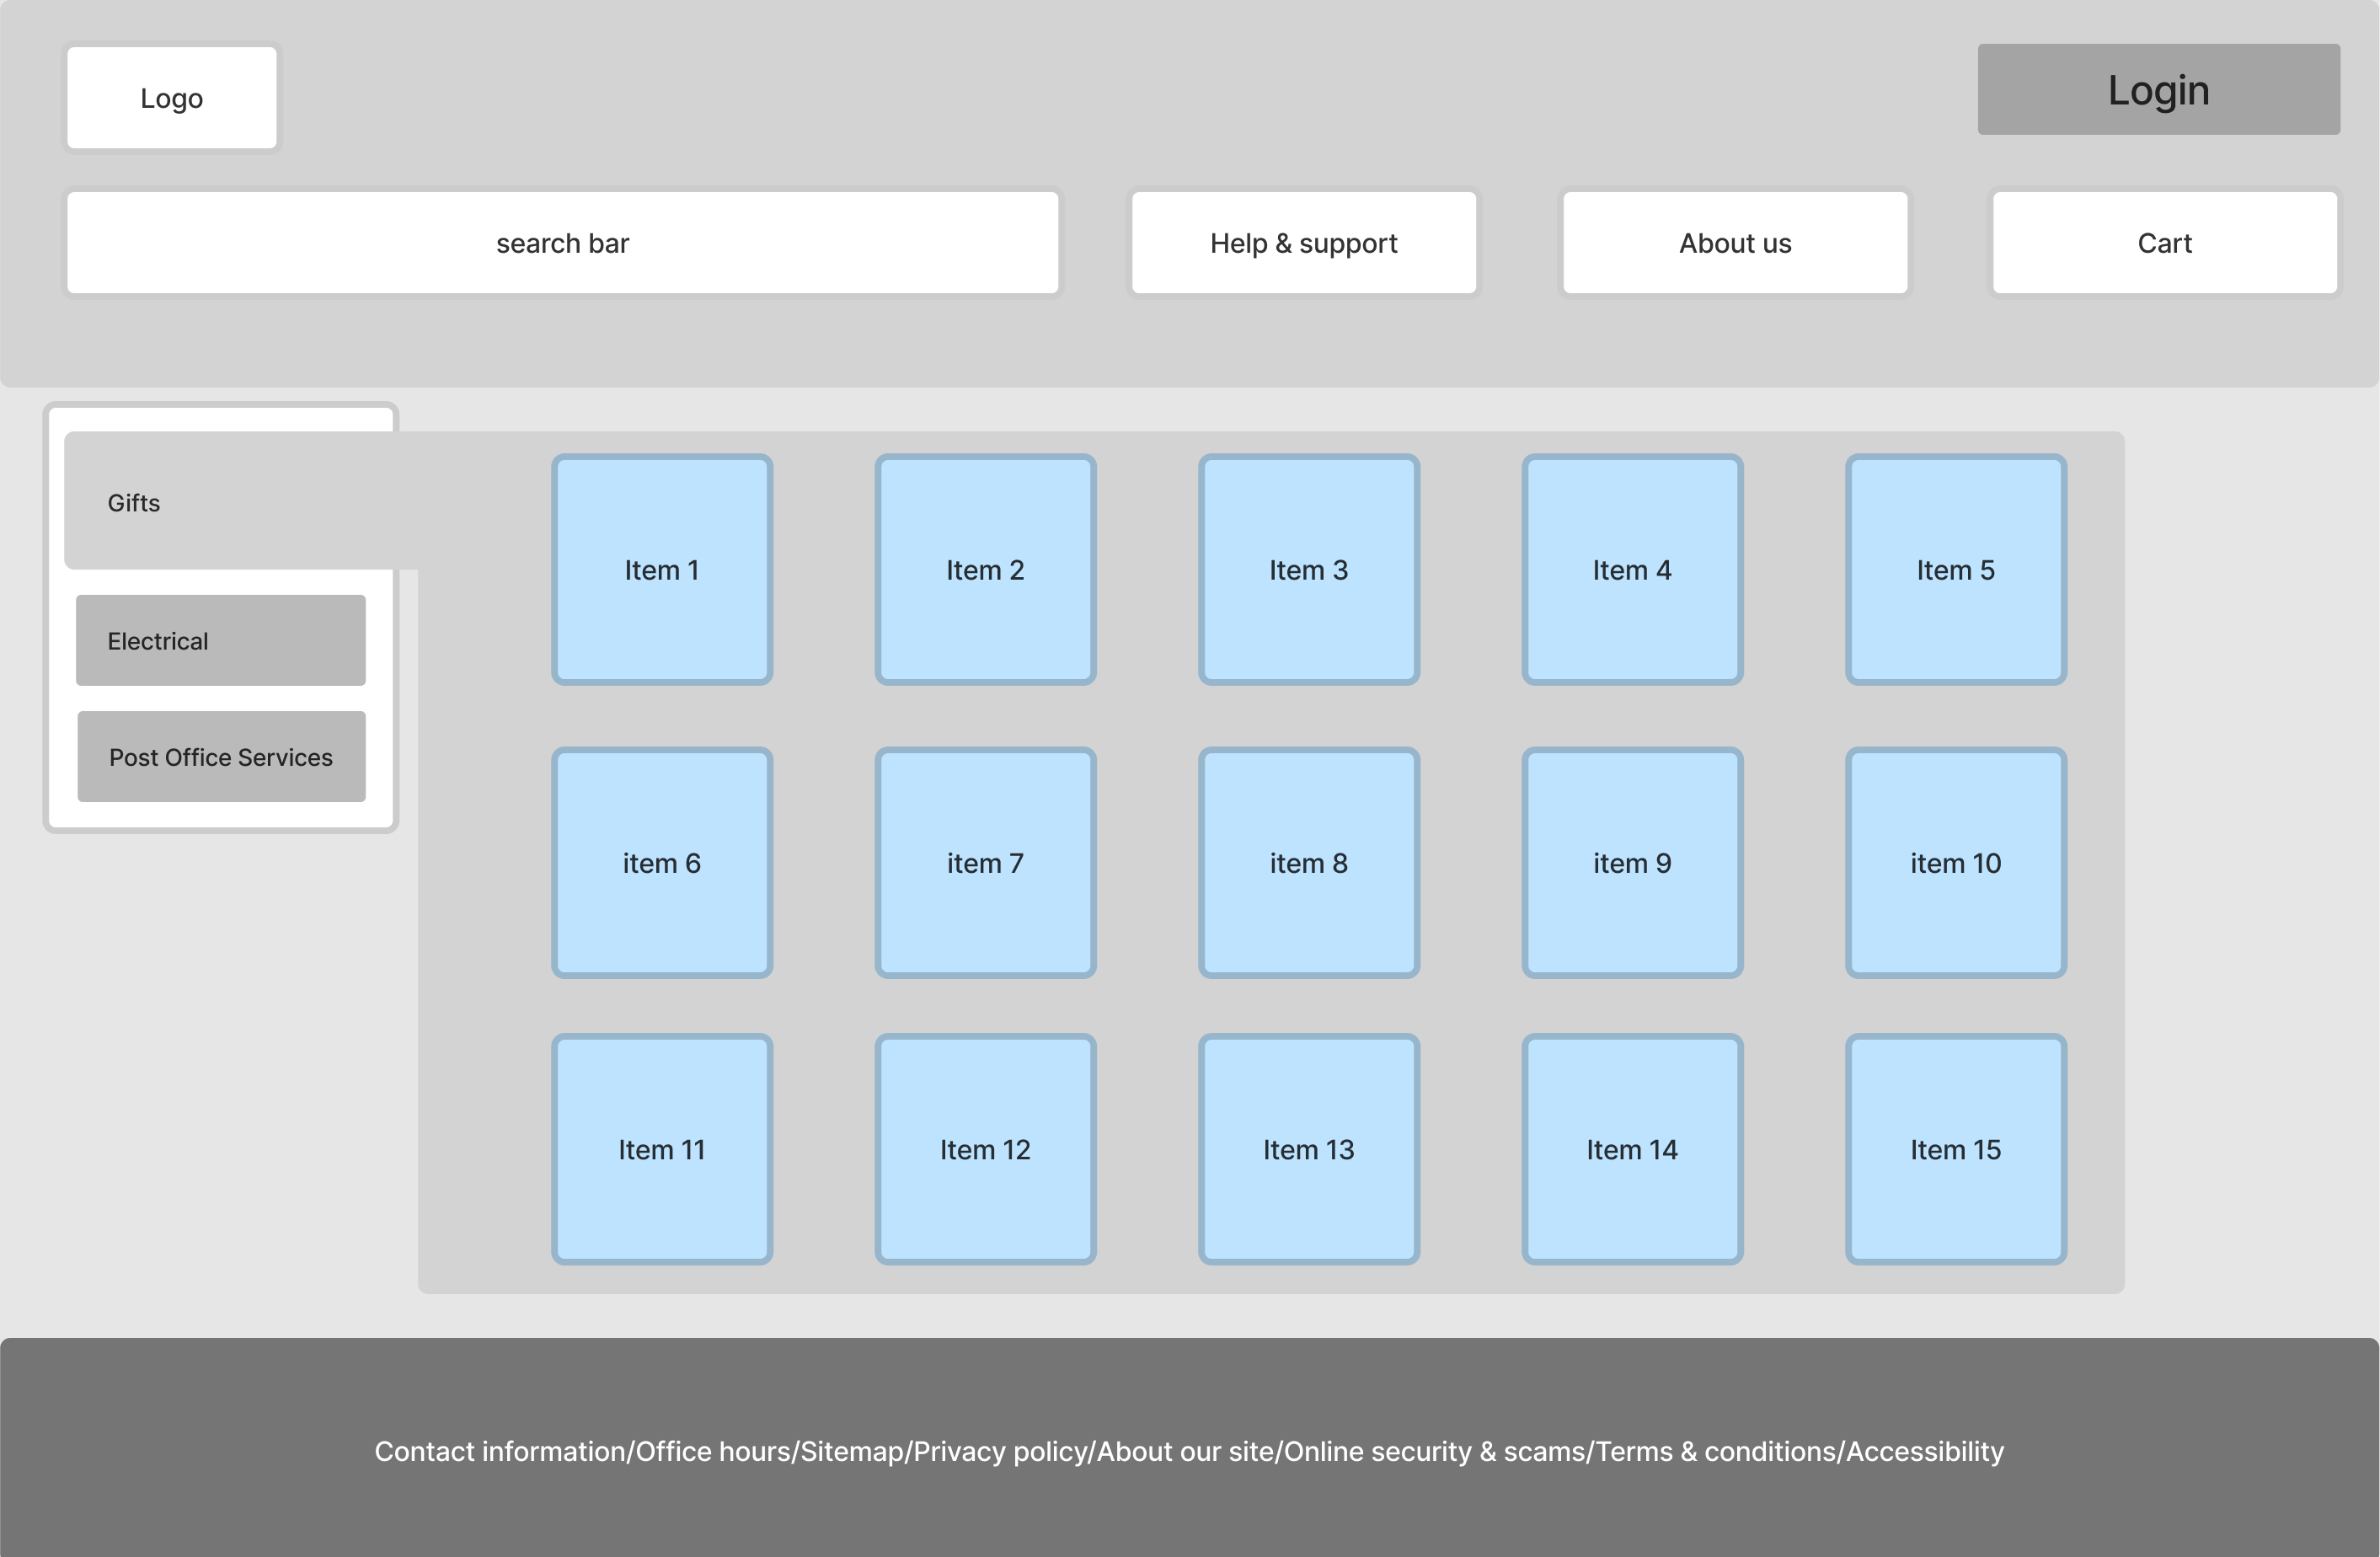Image resolution: width=2380 pixels, height=1557 pixels.
Task: Choose Post Office Services category
Action: (221, 757)
